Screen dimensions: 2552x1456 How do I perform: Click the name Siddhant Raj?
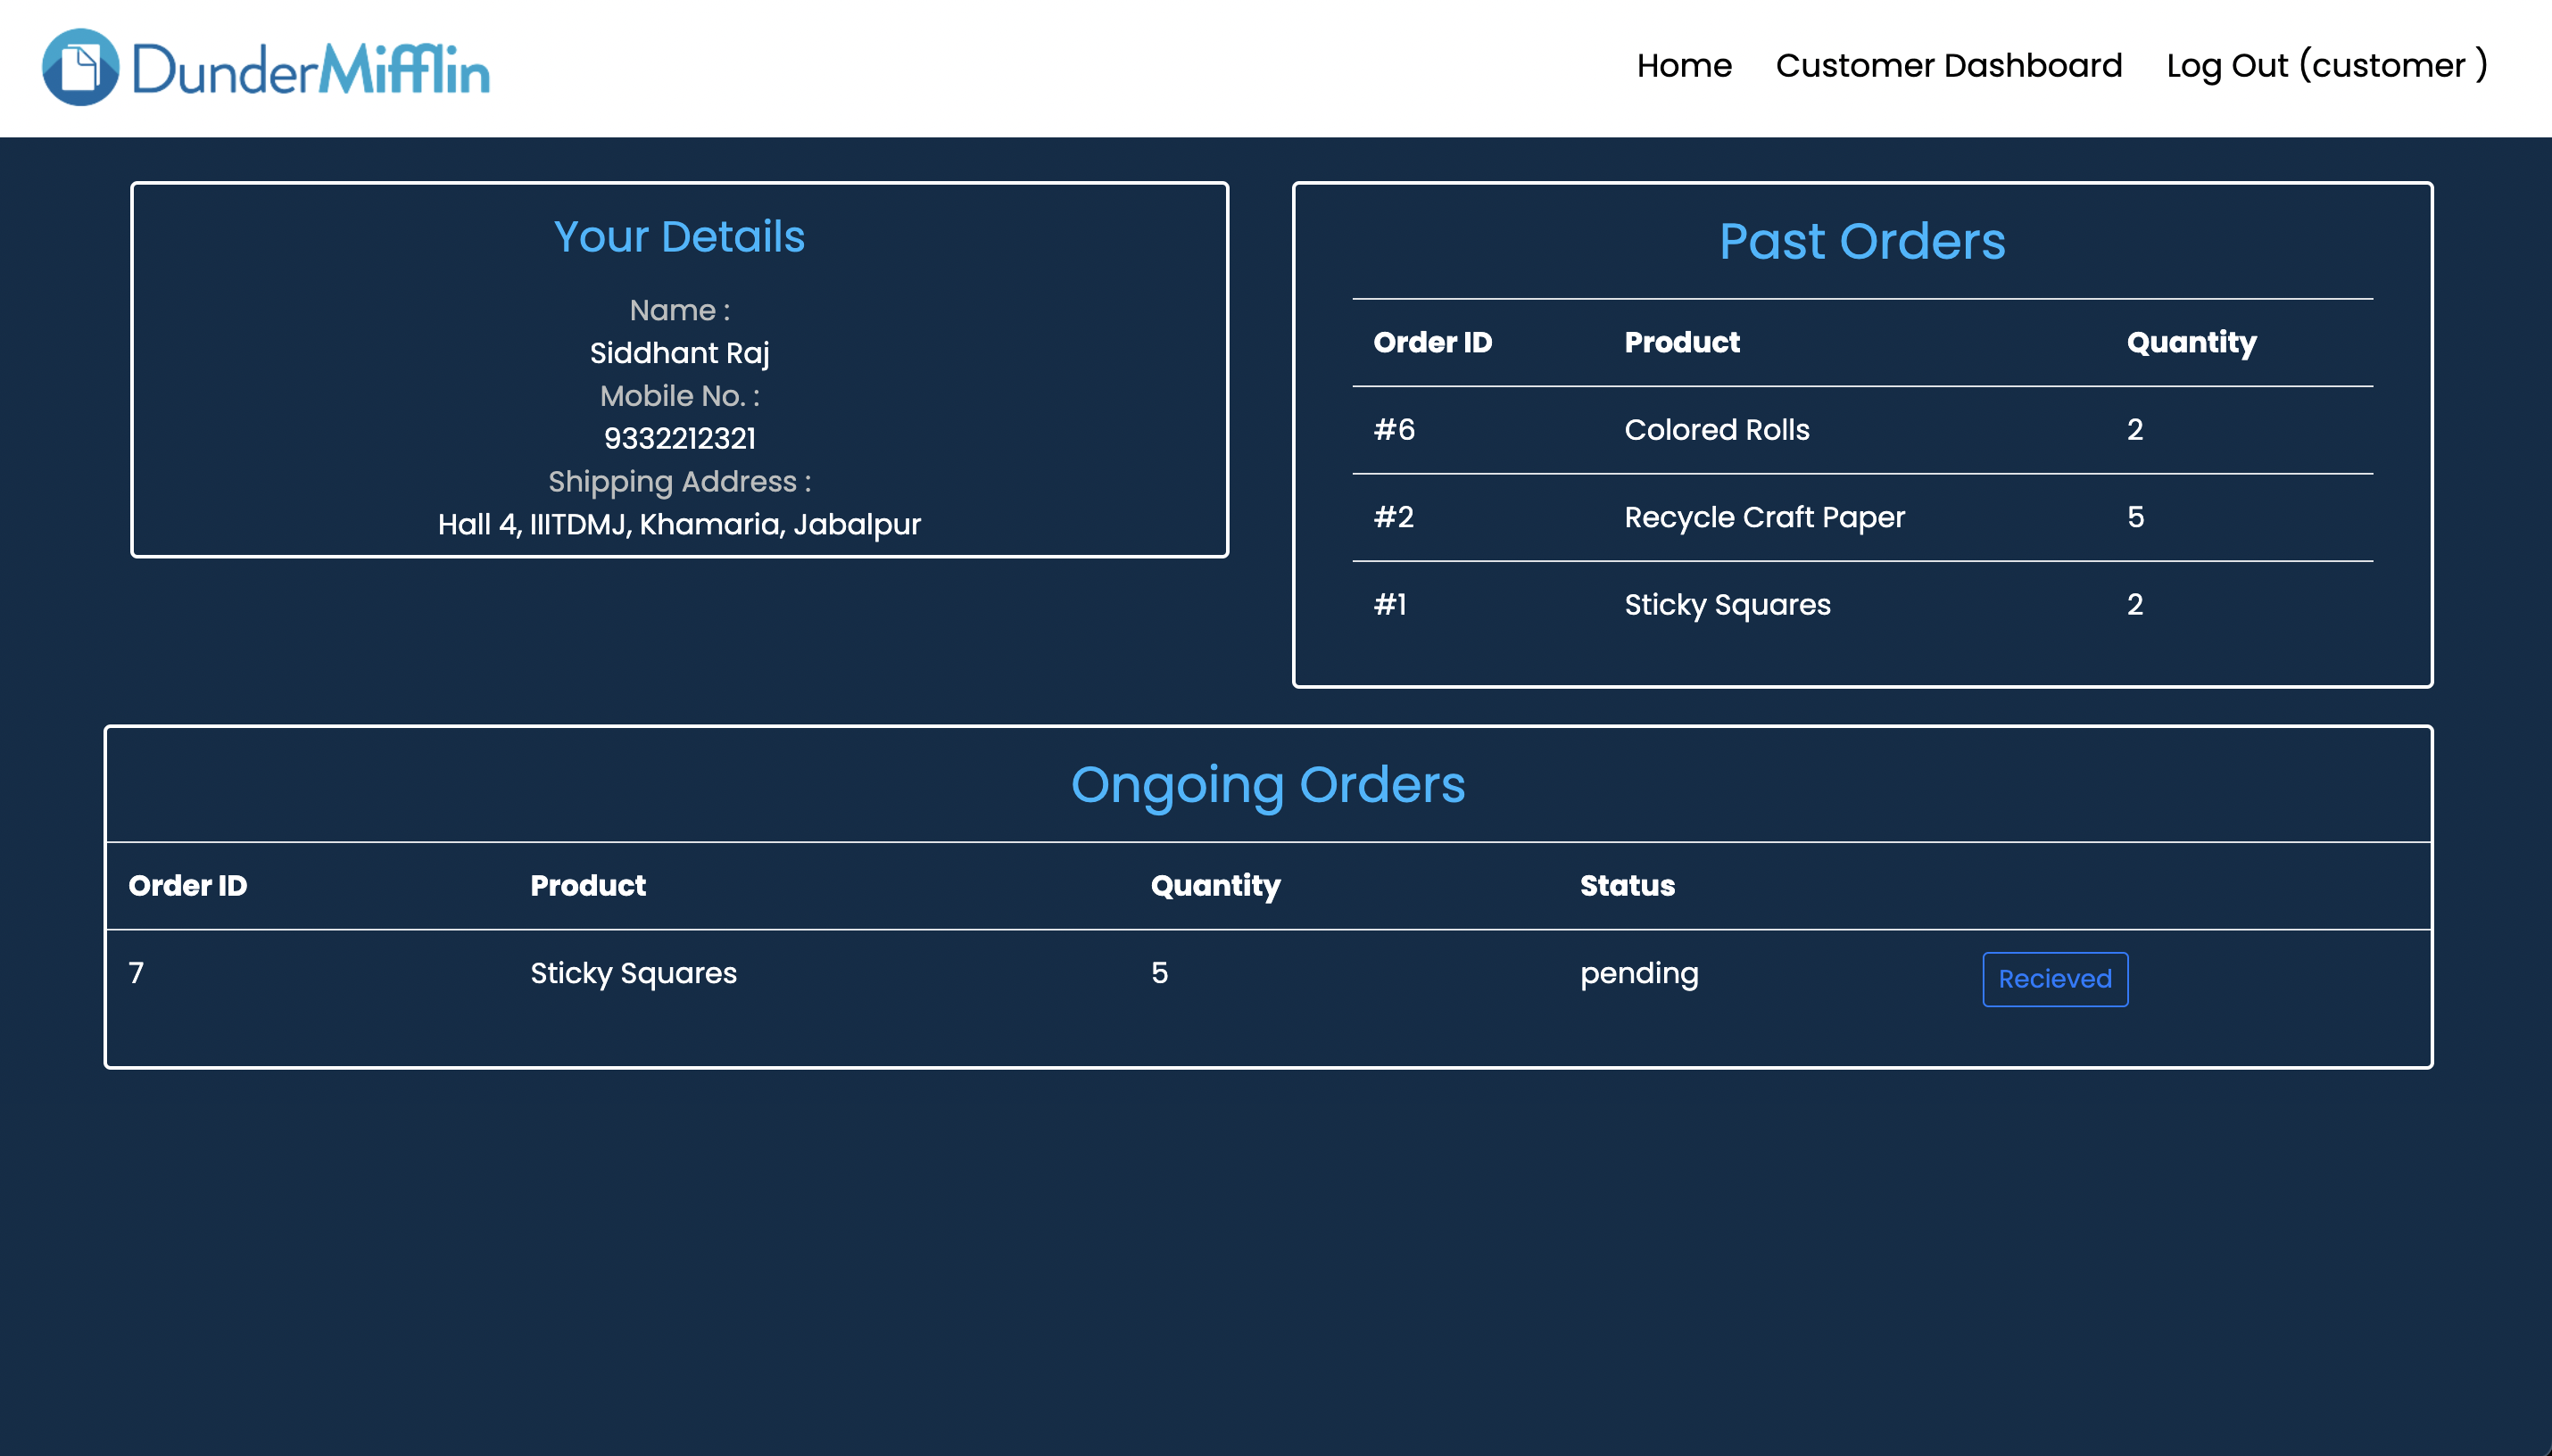coord(679,353)
